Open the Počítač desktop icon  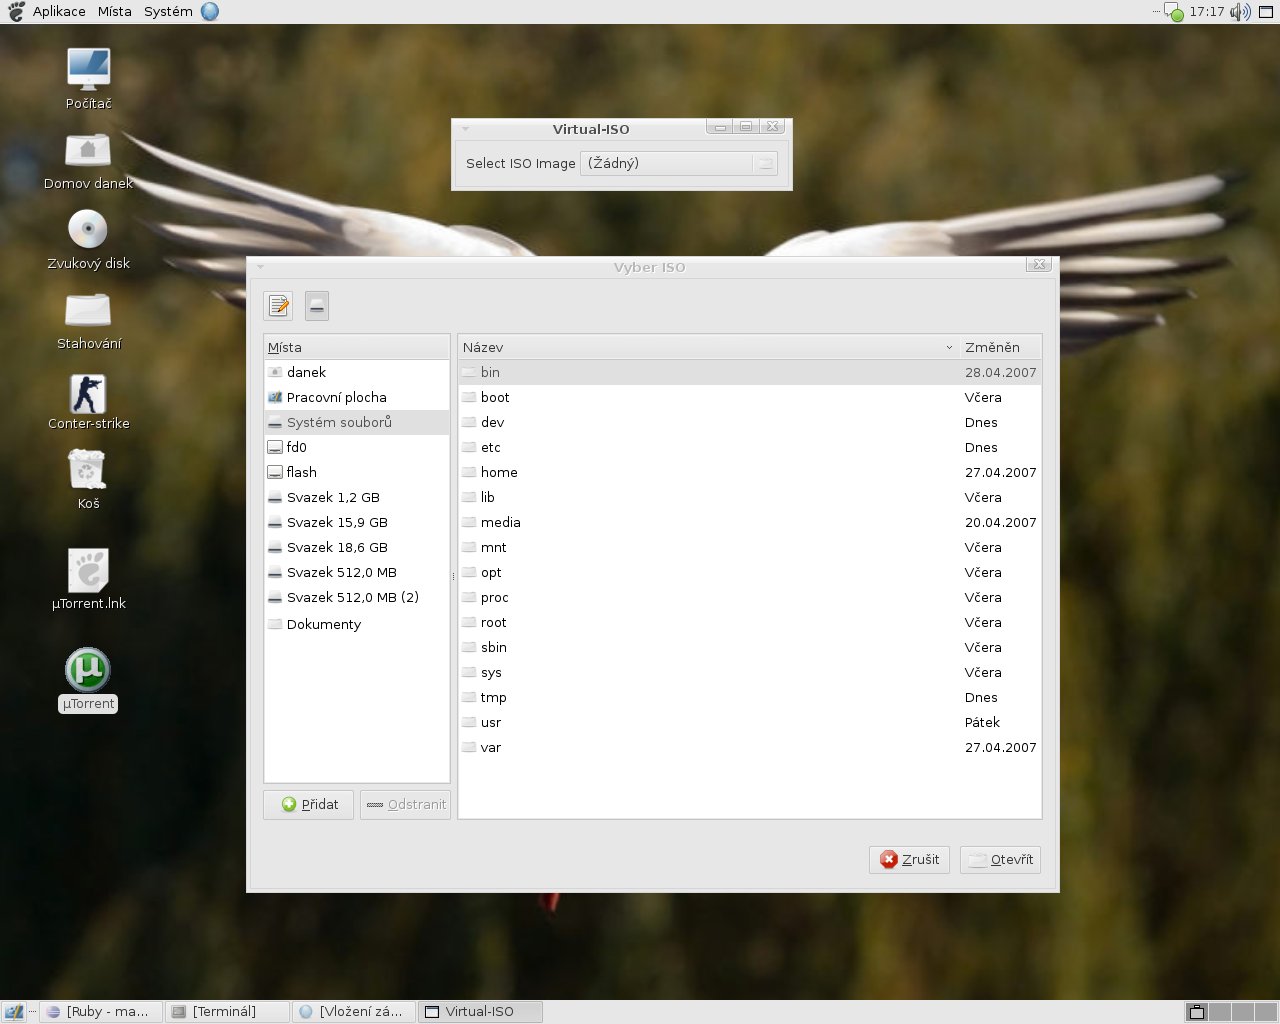pos(88,70)
